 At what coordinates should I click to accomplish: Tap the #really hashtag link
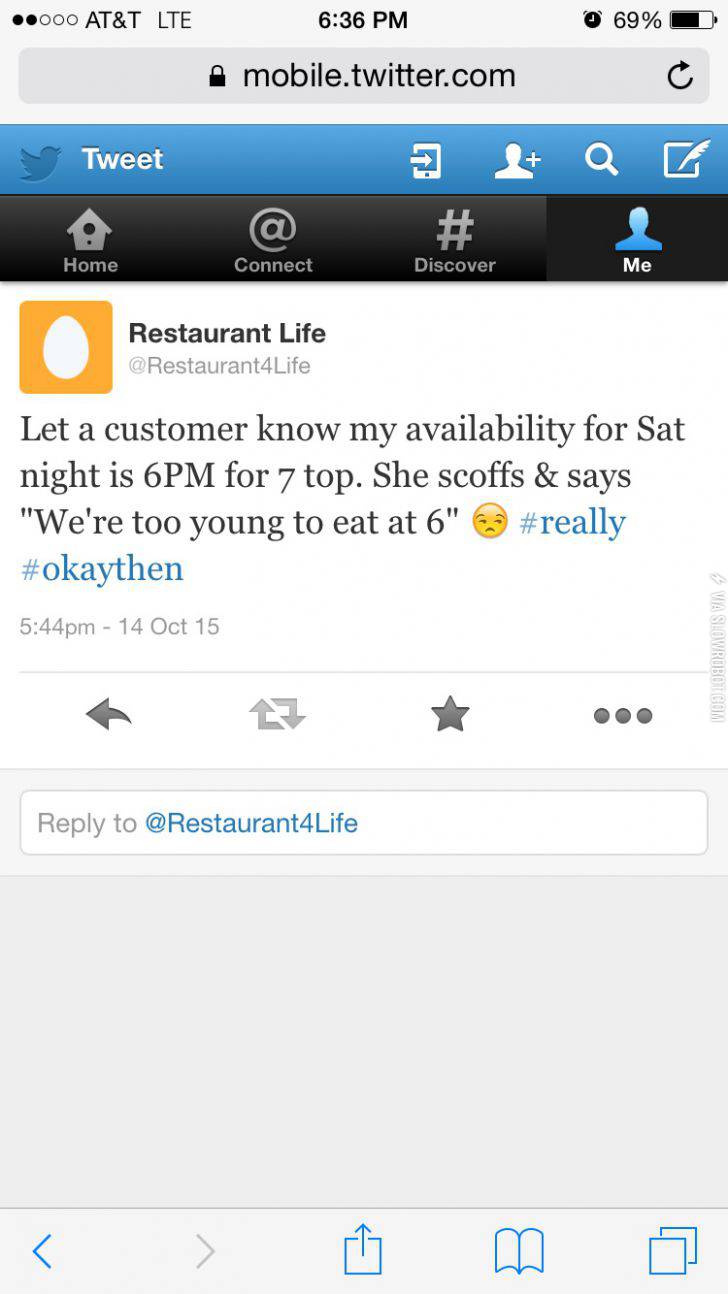pyautogui.click(x=572, y=522)
